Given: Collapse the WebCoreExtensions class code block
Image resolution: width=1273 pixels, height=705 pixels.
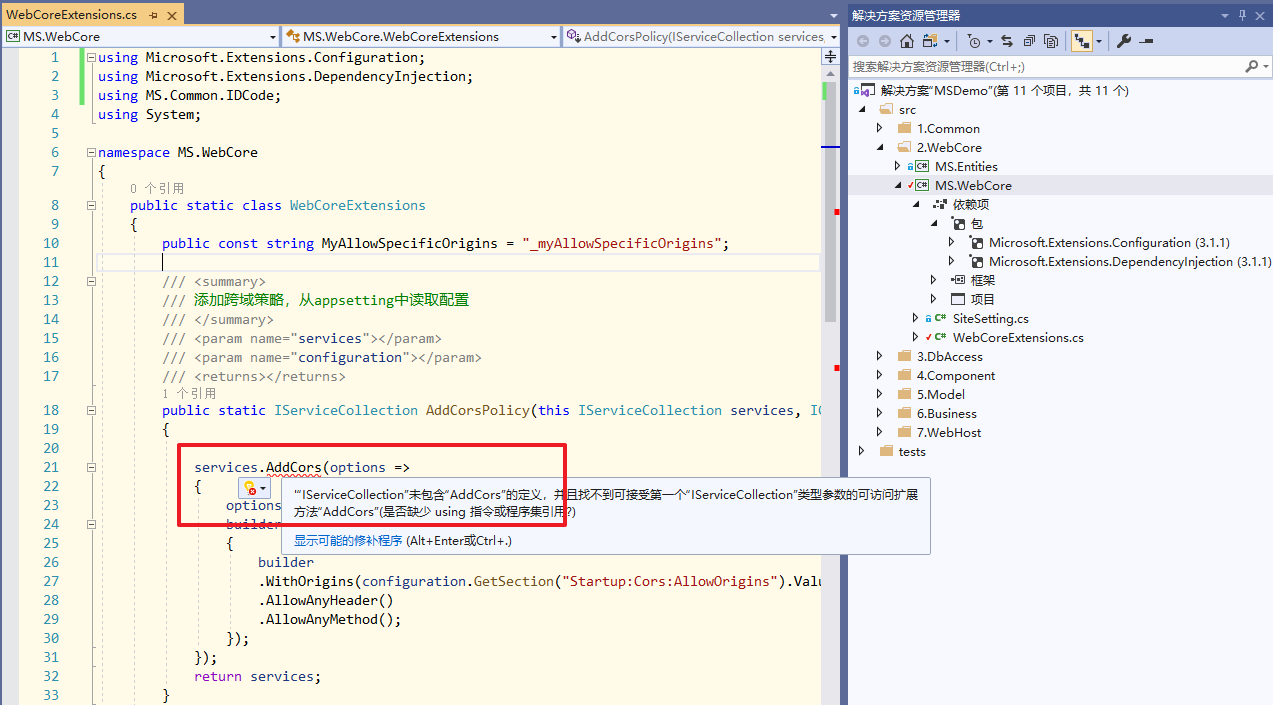Looking at the screenshot, I should point(91,205).
